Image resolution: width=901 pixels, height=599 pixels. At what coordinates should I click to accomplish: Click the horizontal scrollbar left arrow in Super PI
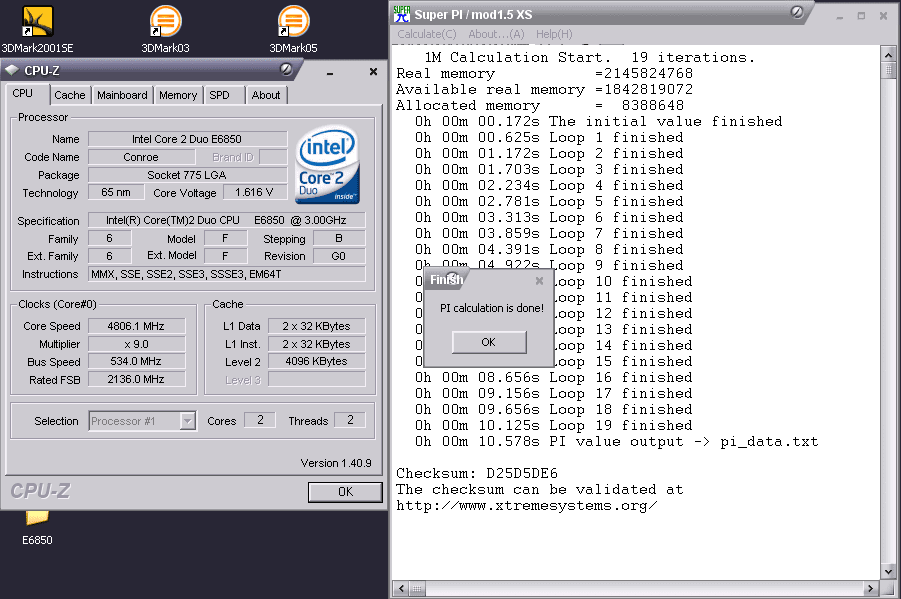pos(401,589)
